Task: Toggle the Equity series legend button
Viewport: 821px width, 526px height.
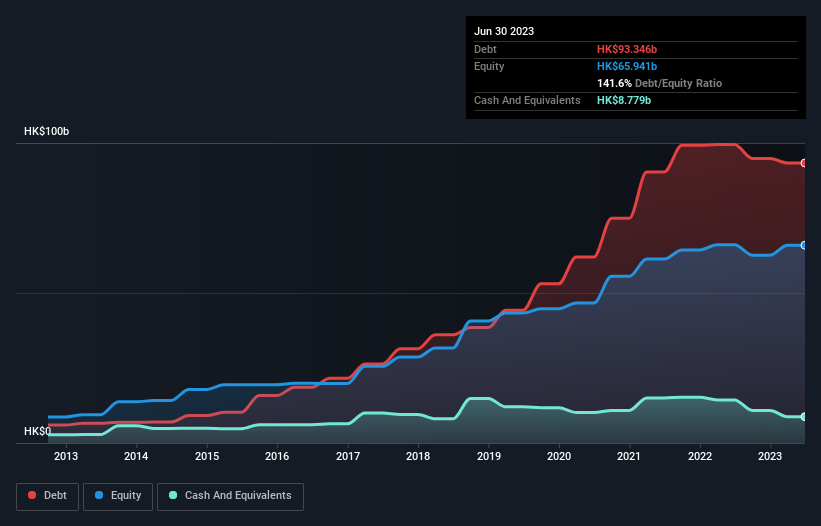Action: pyautogui.click(x=118, y=496)
